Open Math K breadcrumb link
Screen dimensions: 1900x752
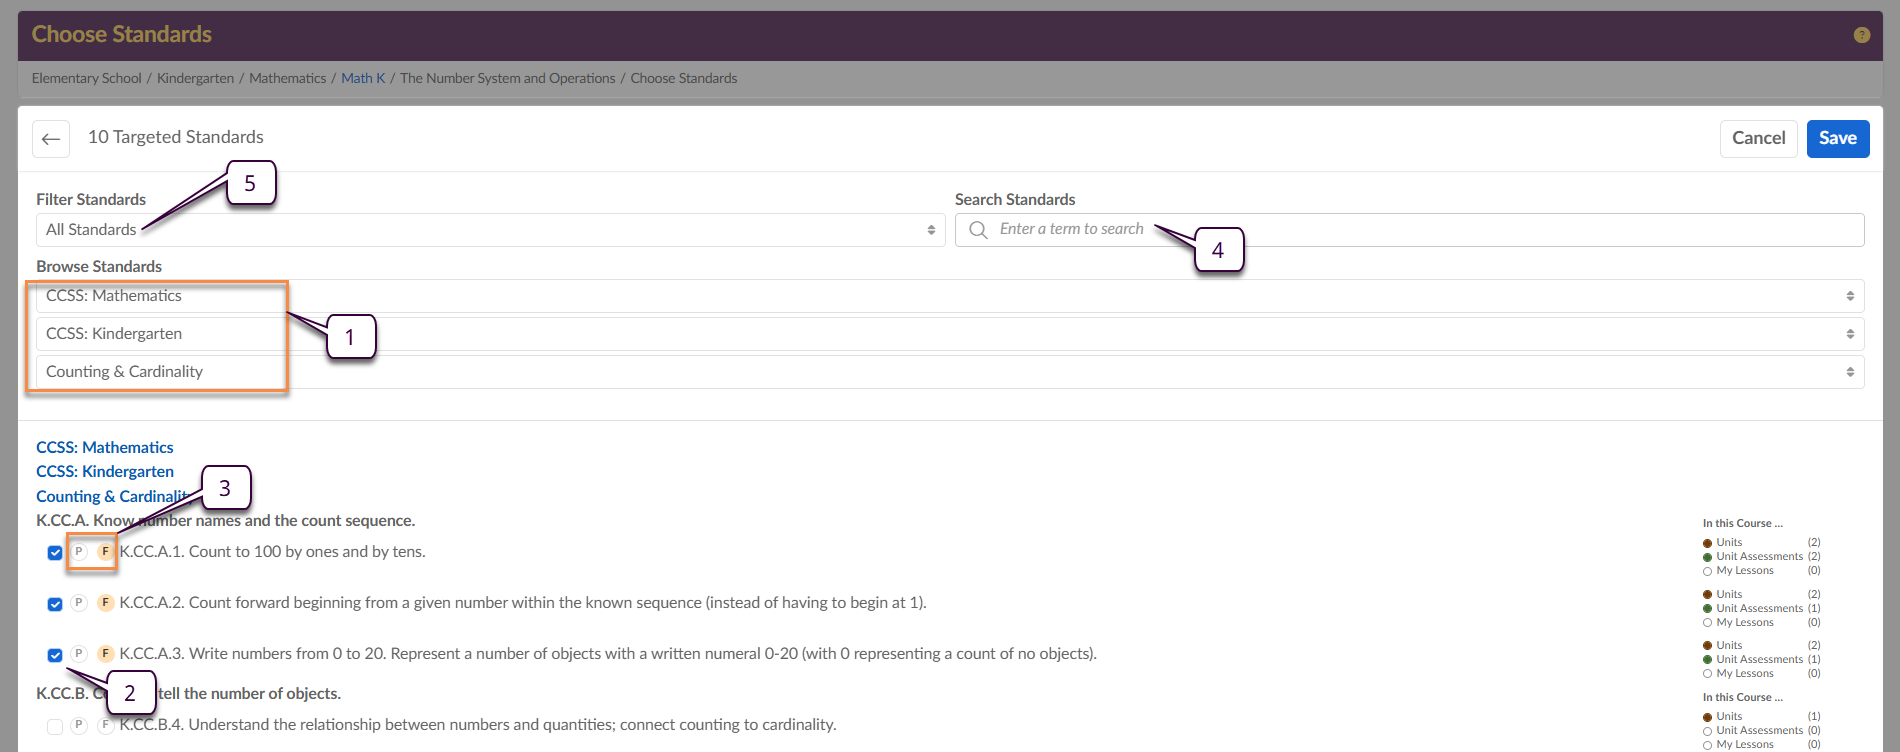coord(363,78)
